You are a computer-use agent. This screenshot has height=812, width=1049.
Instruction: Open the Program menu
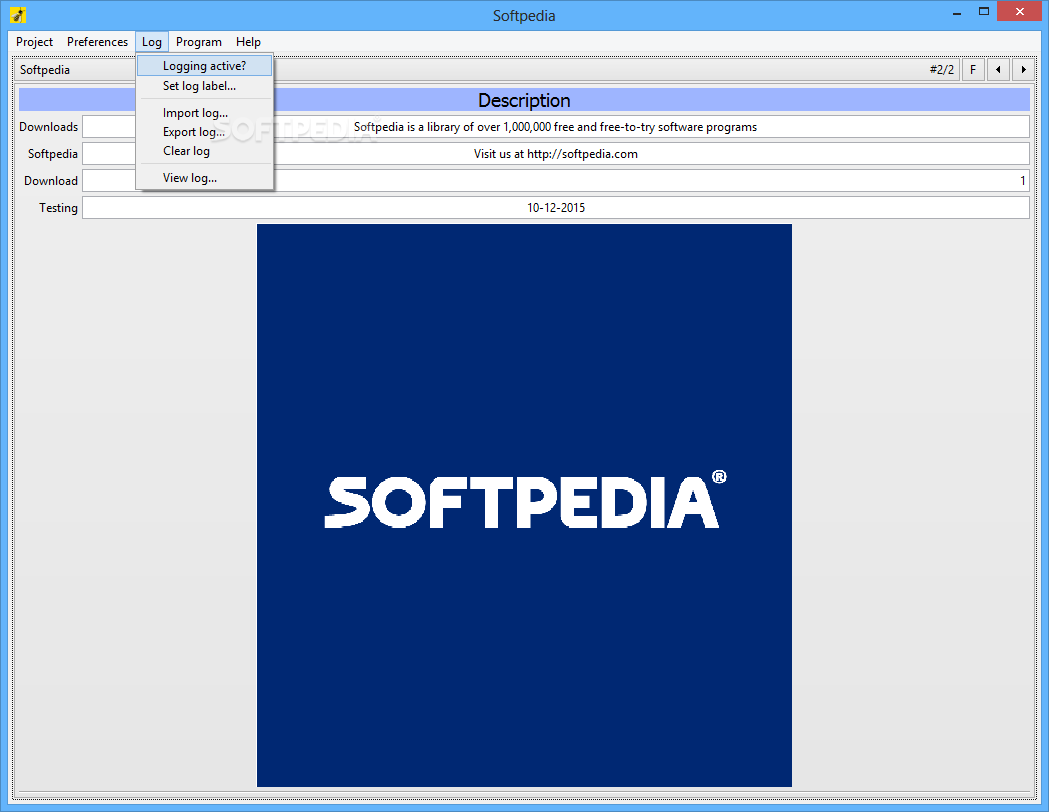pyautogui.click(x=199, y=41)
